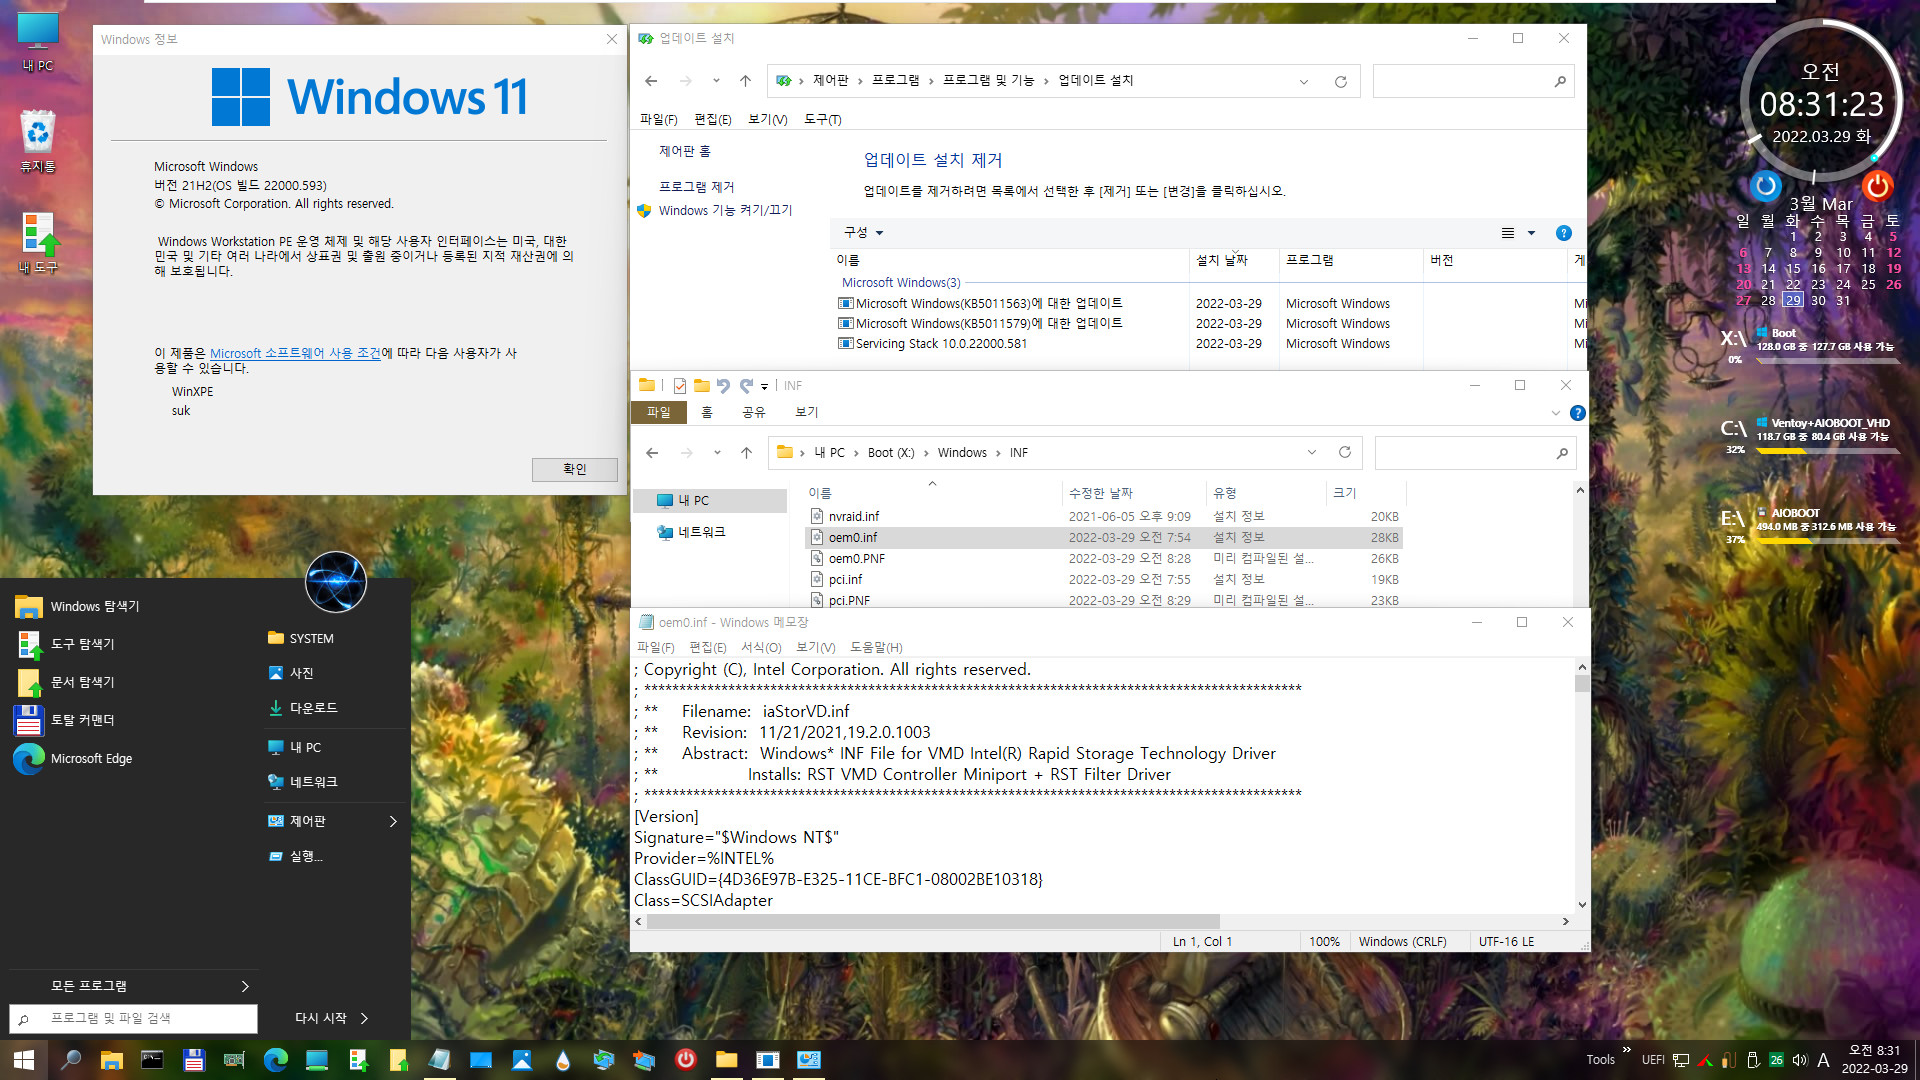Click the properties checkmark icon in INF title bar

click(680, 386)
